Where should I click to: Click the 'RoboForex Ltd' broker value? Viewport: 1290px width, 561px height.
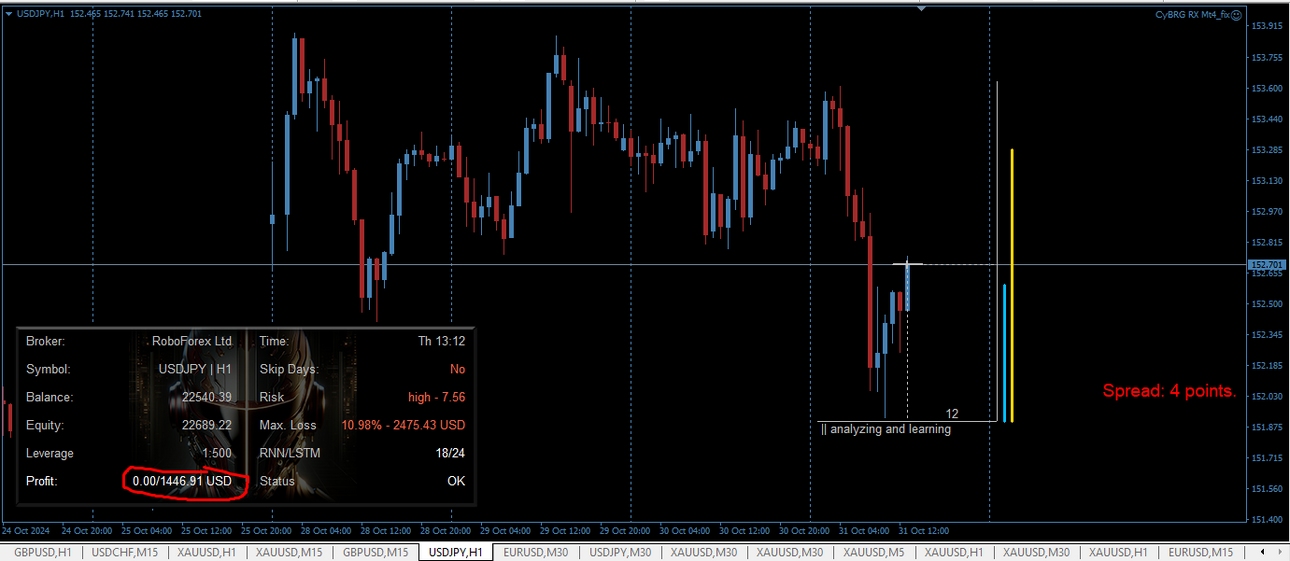point(191,341)
